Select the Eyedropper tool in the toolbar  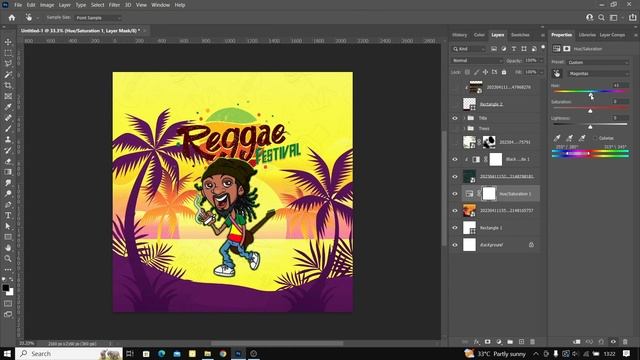tap(8, 107)
